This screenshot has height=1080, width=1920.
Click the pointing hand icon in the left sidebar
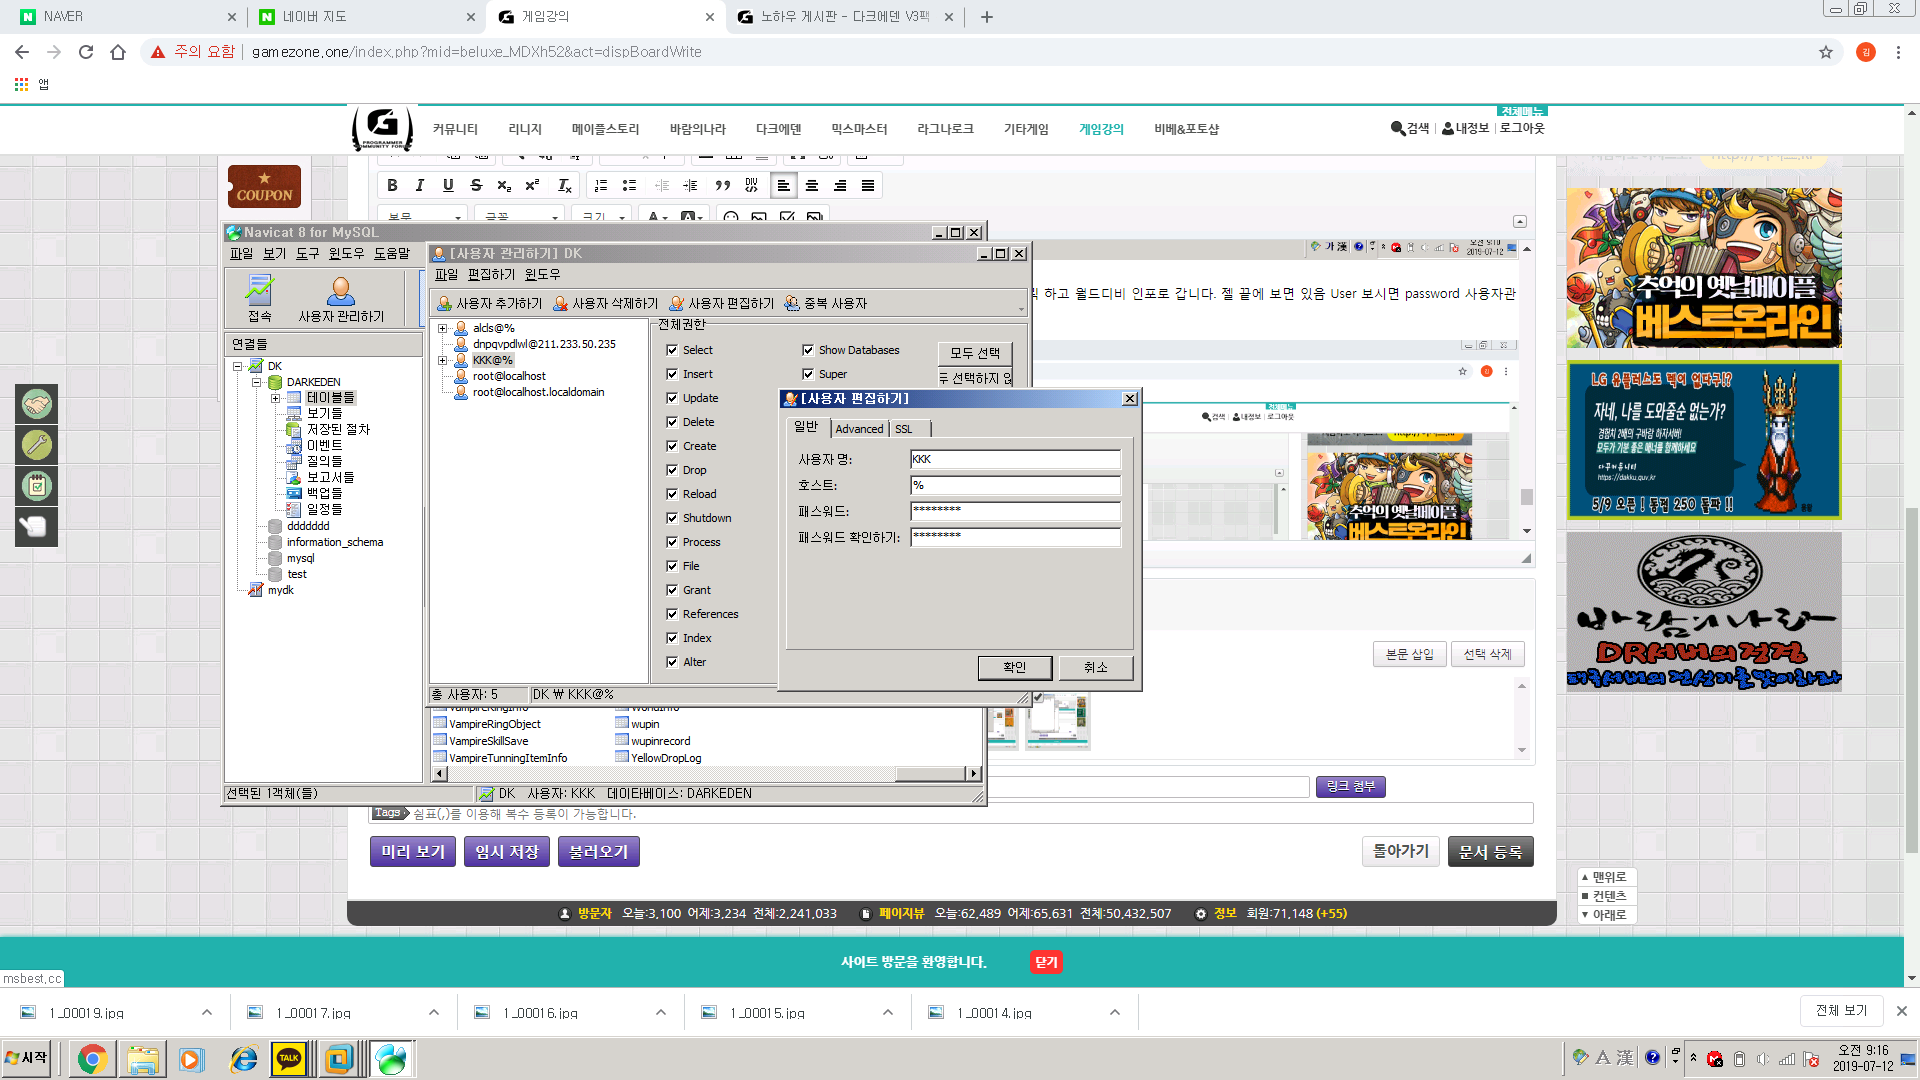coord(37,527)
